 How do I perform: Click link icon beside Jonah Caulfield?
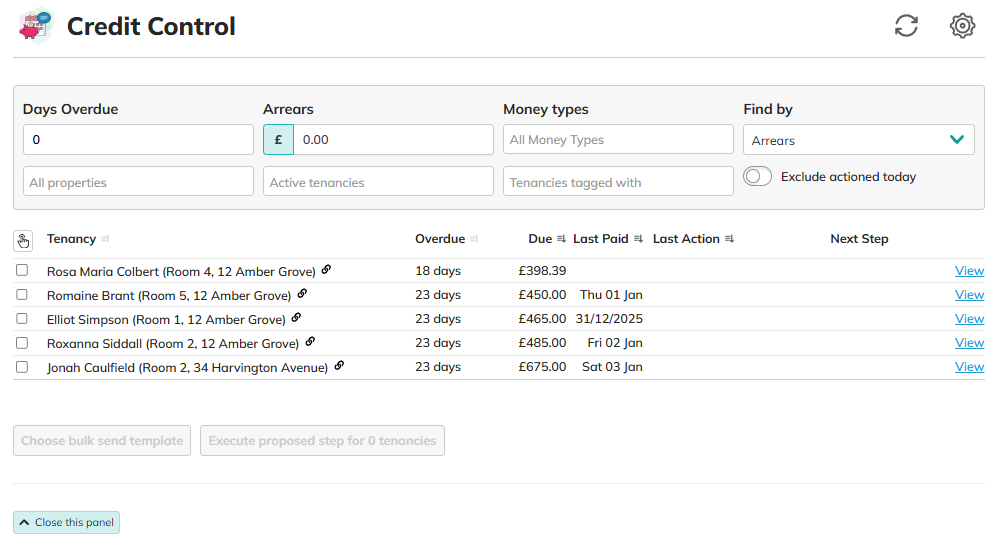339,366
